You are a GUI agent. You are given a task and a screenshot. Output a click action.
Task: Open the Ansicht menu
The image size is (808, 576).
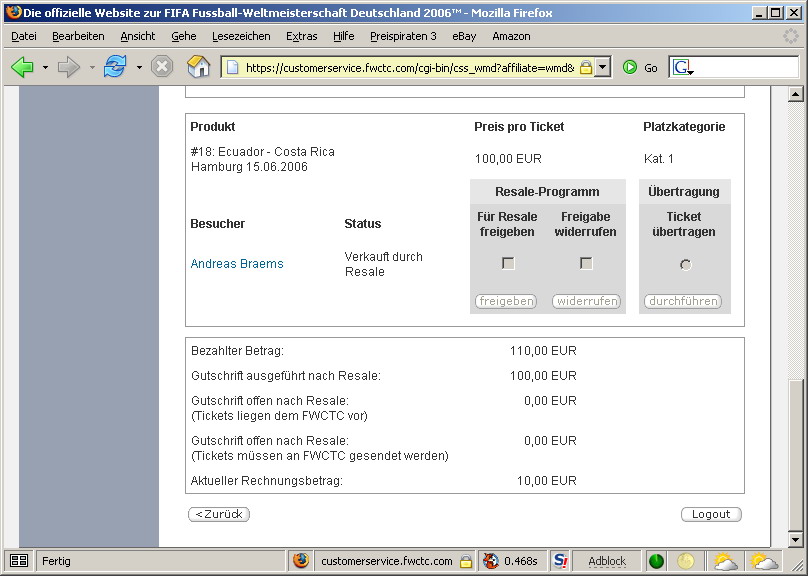point(138,36)
